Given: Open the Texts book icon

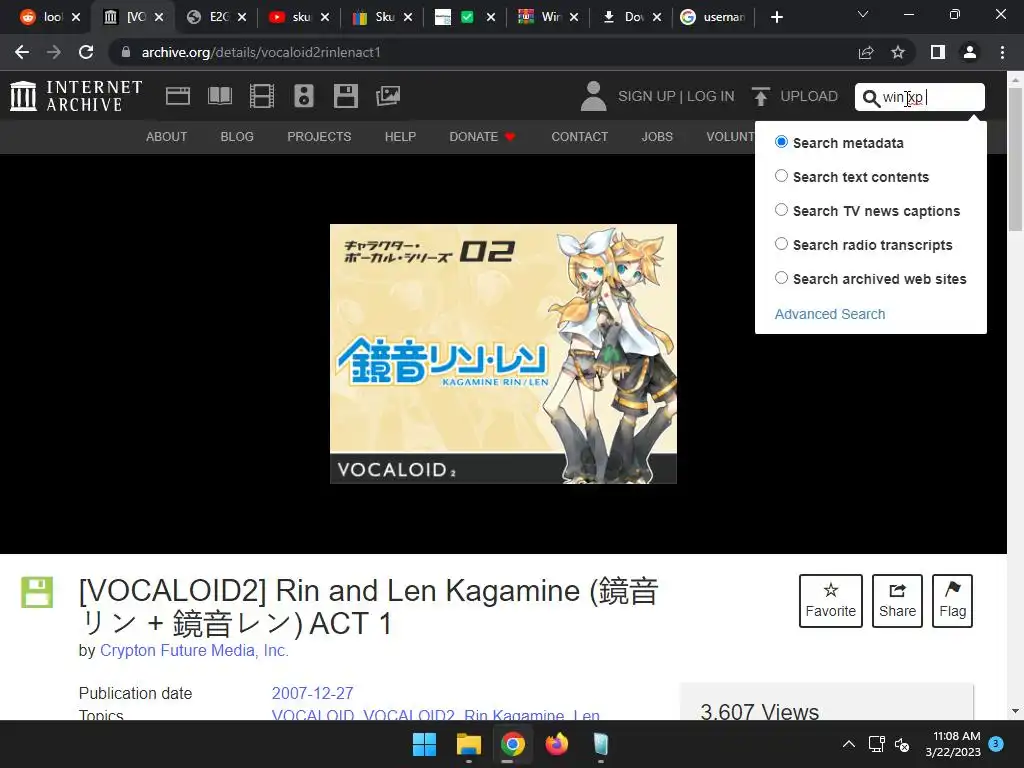Looking at the screenshot, I should (219, 96).
